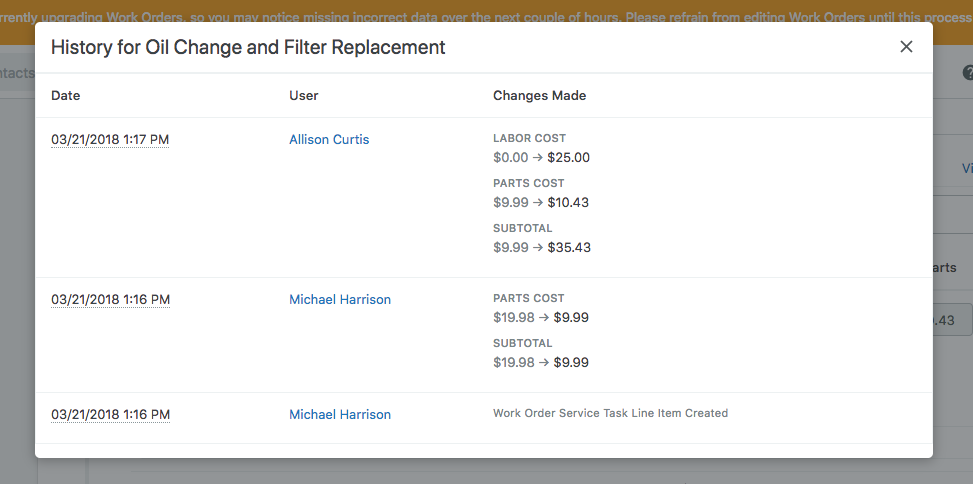The width and height of the screenshot is (973, 484).
Task: Click the 03/21/2018 1:17 PM date
Action: click(x=110, y=140)
